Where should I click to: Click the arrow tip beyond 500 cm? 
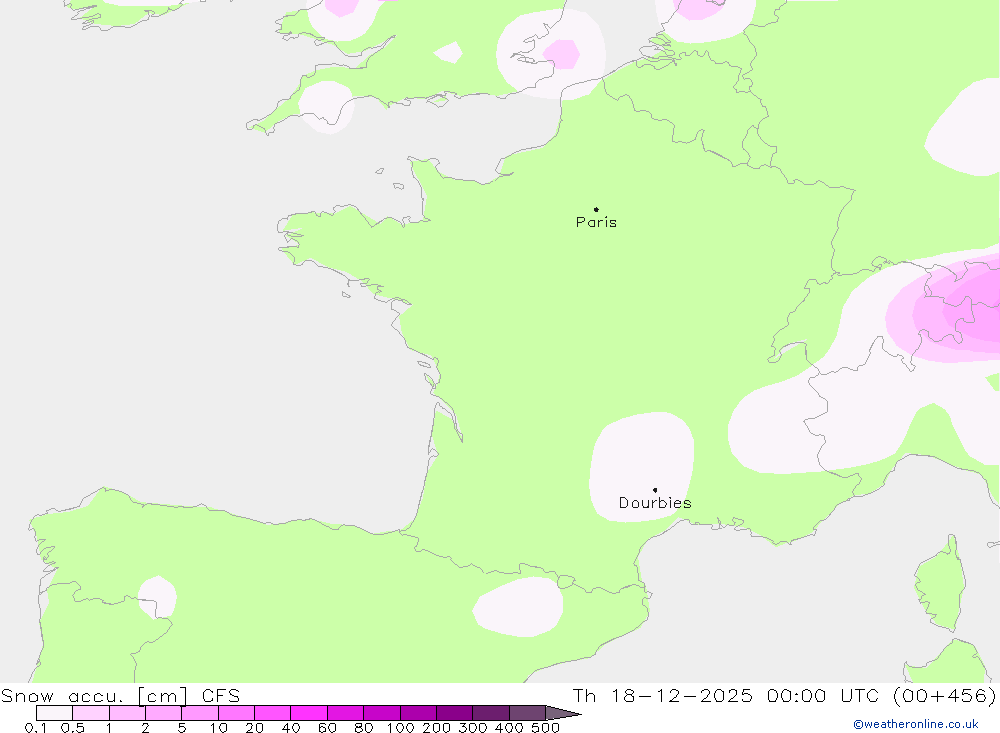pos(564,713)
